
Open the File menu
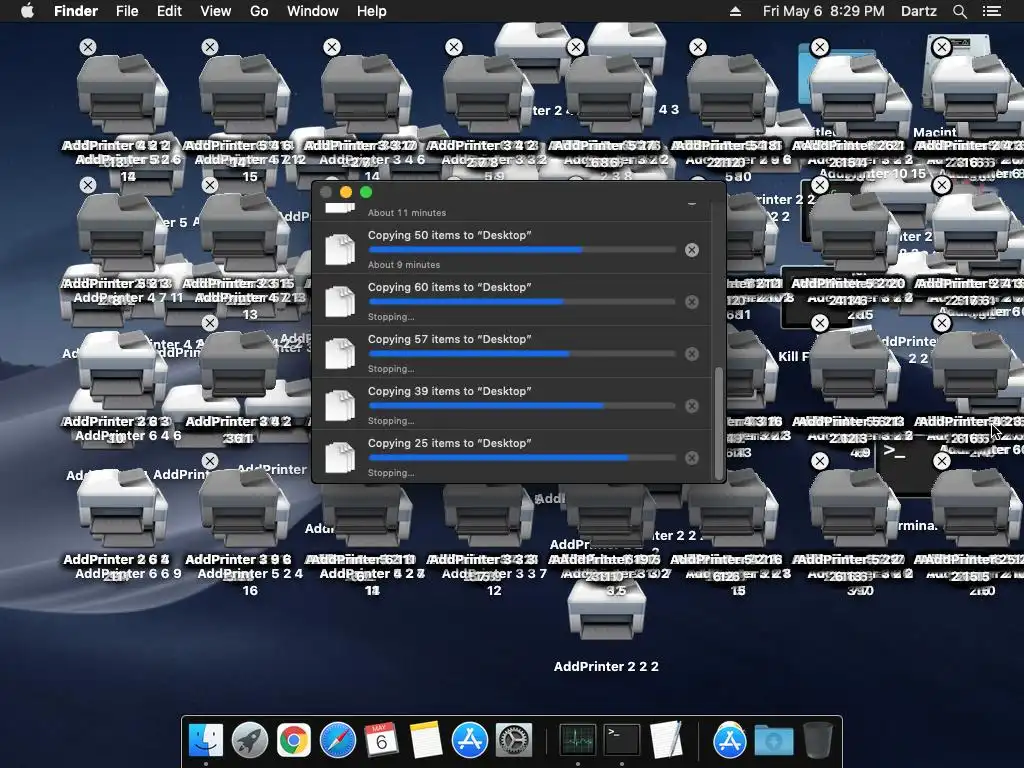(127, 11)
